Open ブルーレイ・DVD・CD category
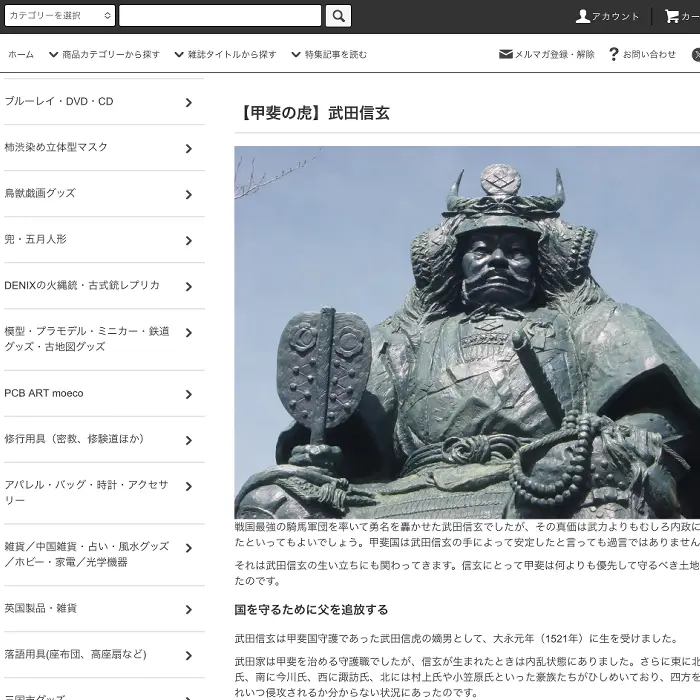The image size is (700, 700). [x=59, y=101]
